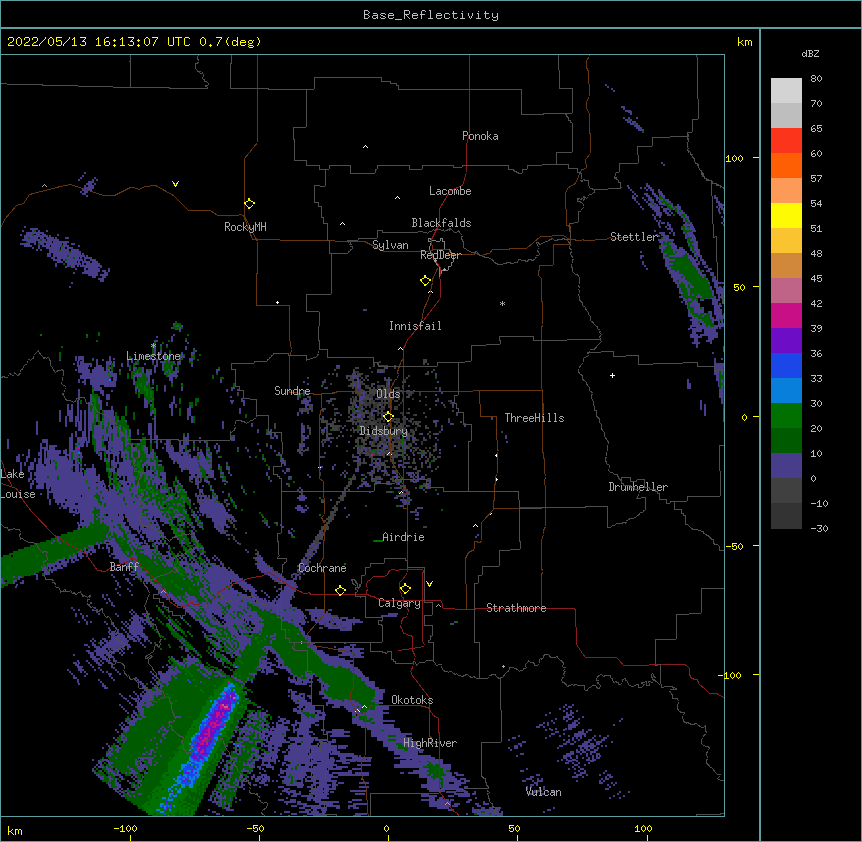Click the white asterisk marker east of Innisfail
Screen dimensions: 862x842
(502, 303)
